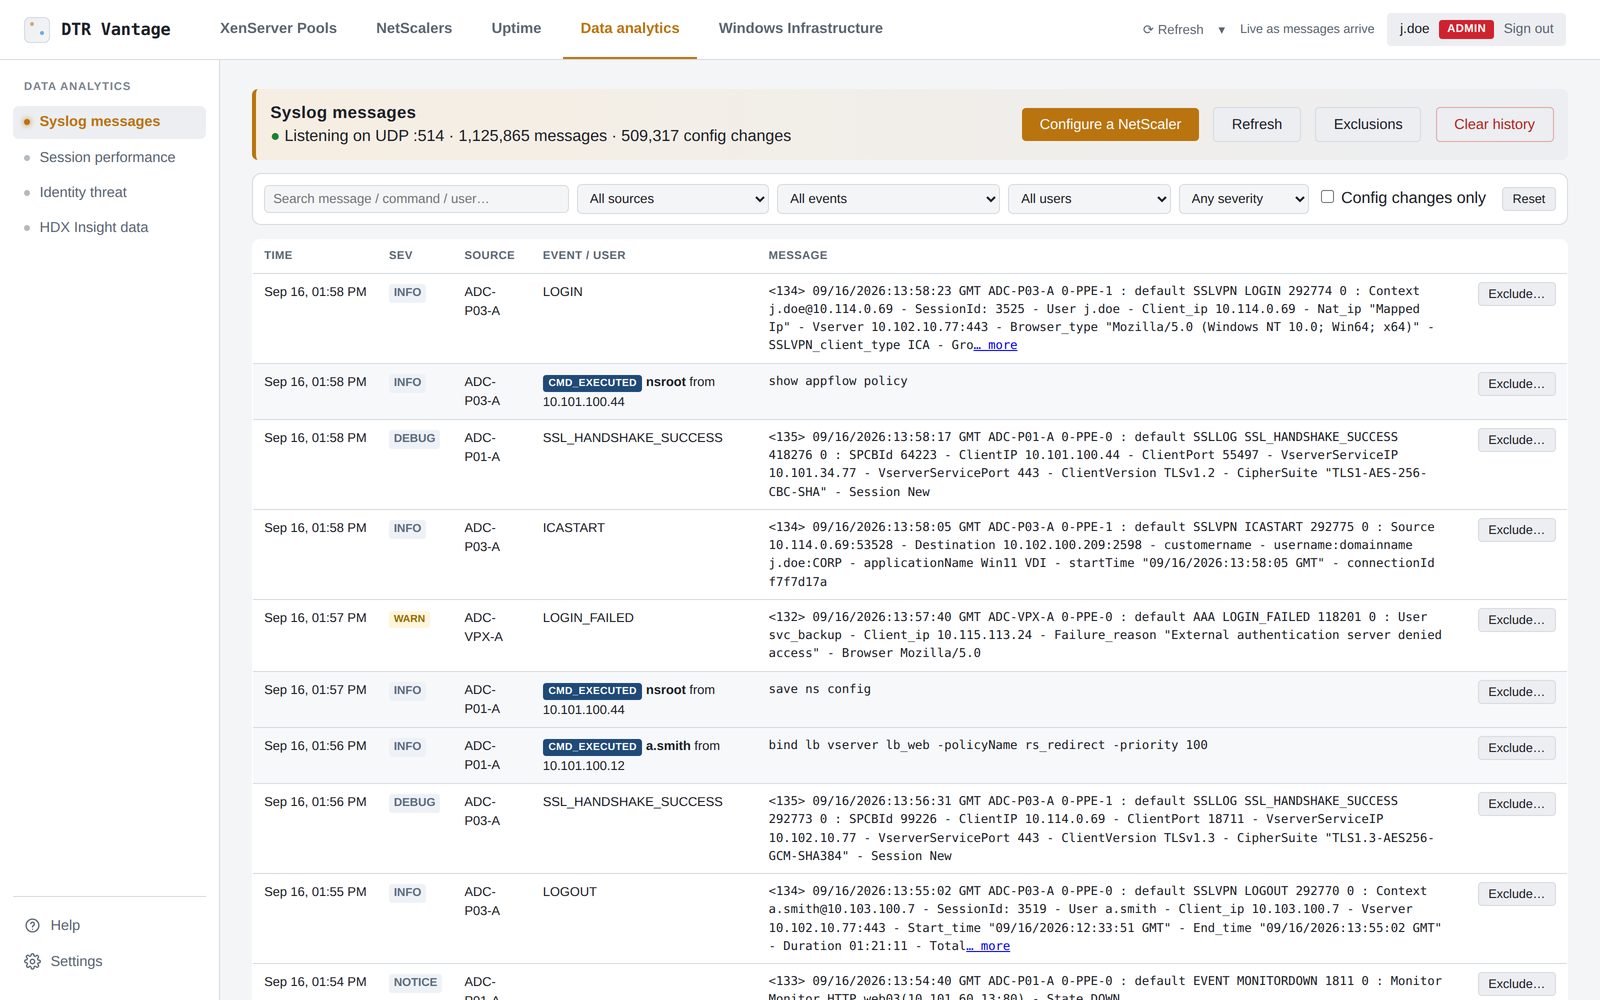Click the Refresh button in Syslog header
The width and height of the screenshot is (1600, 1000).
pos(1257,124)
